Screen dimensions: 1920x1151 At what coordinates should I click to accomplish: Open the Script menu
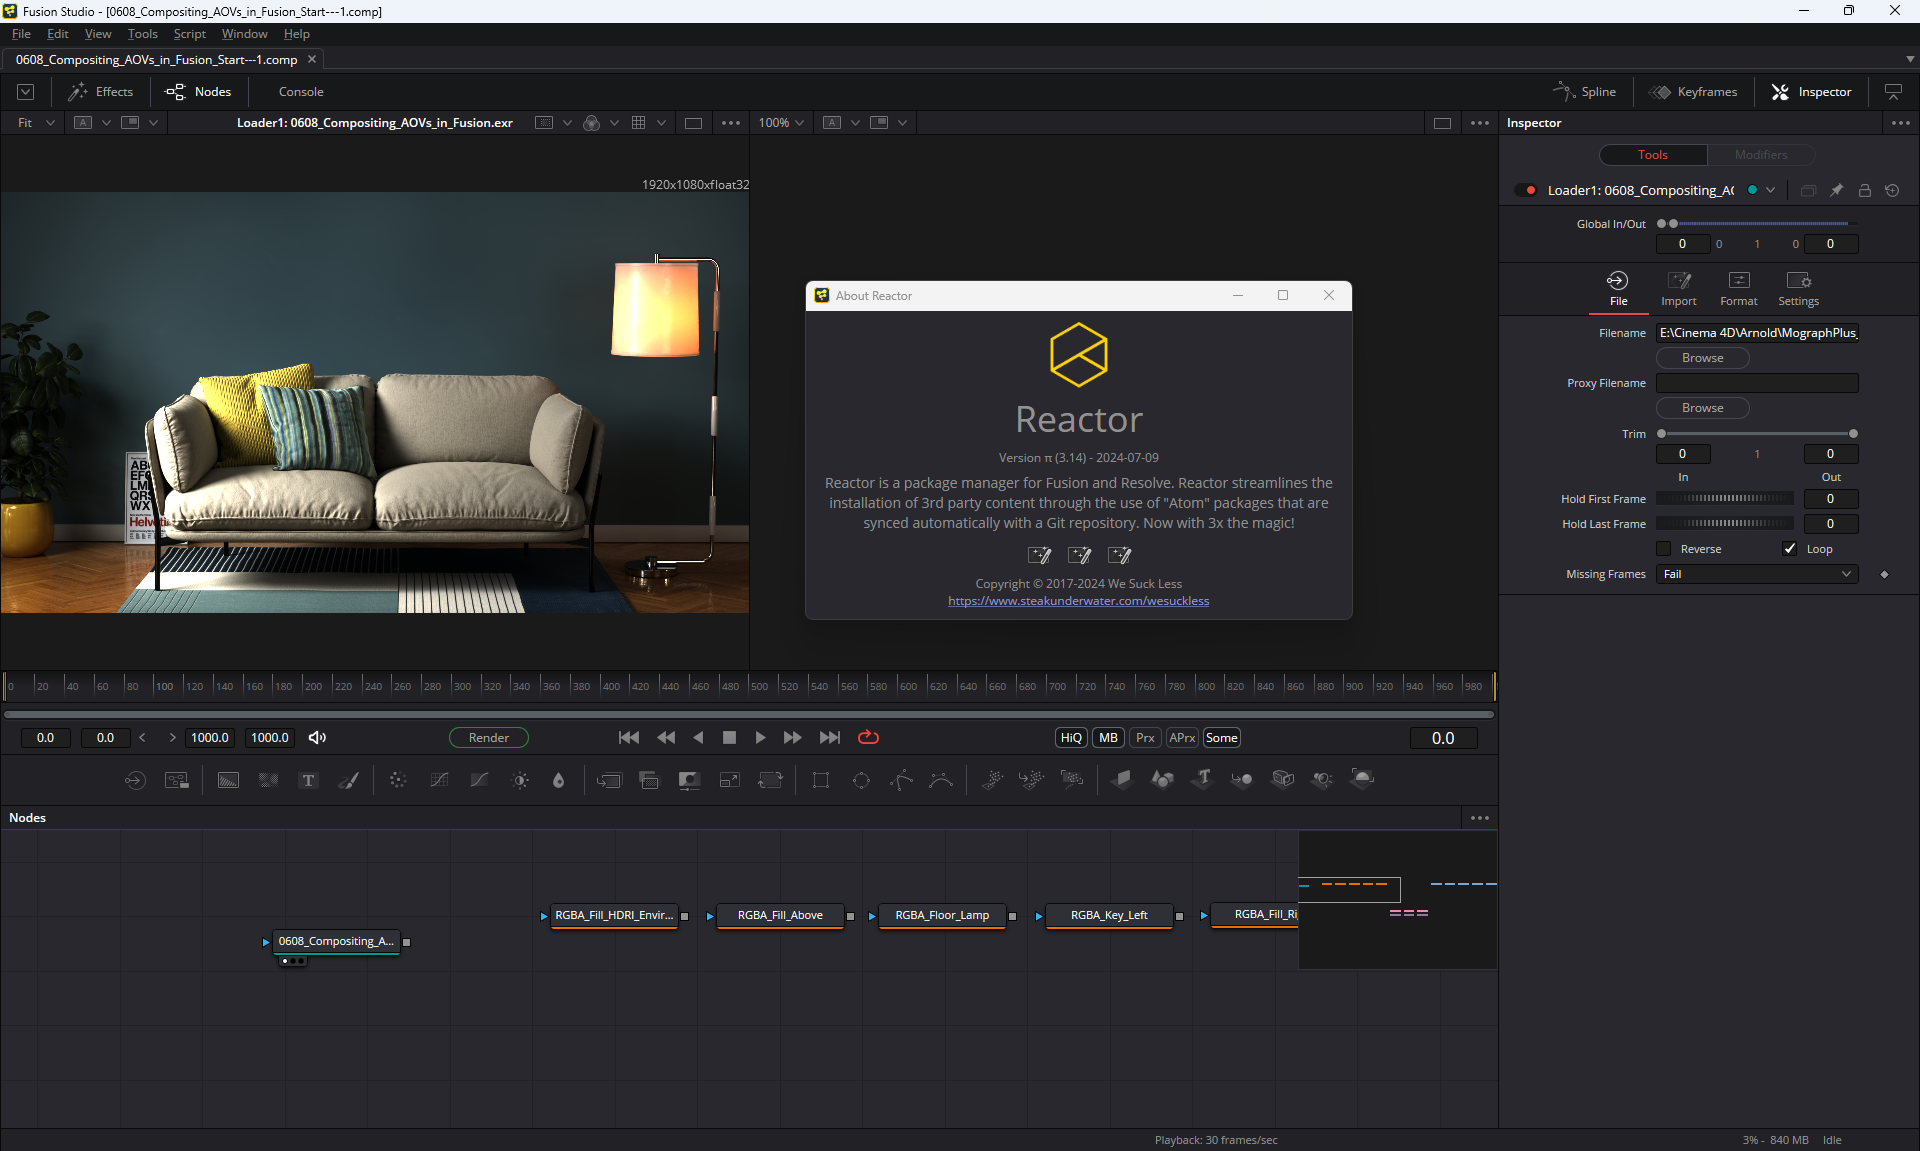click(189, 34)
